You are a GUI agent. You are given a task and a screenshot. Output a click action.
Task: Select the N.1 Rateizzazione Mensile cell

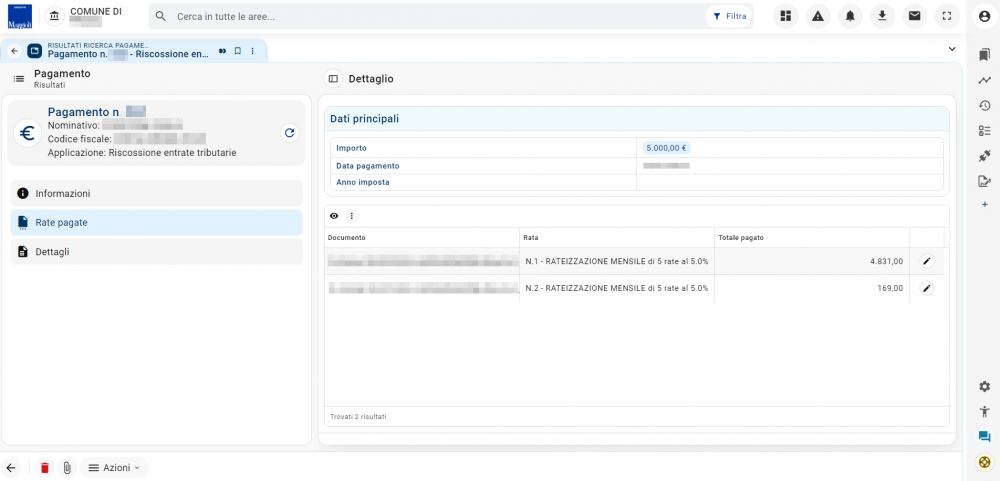point(617,261)
